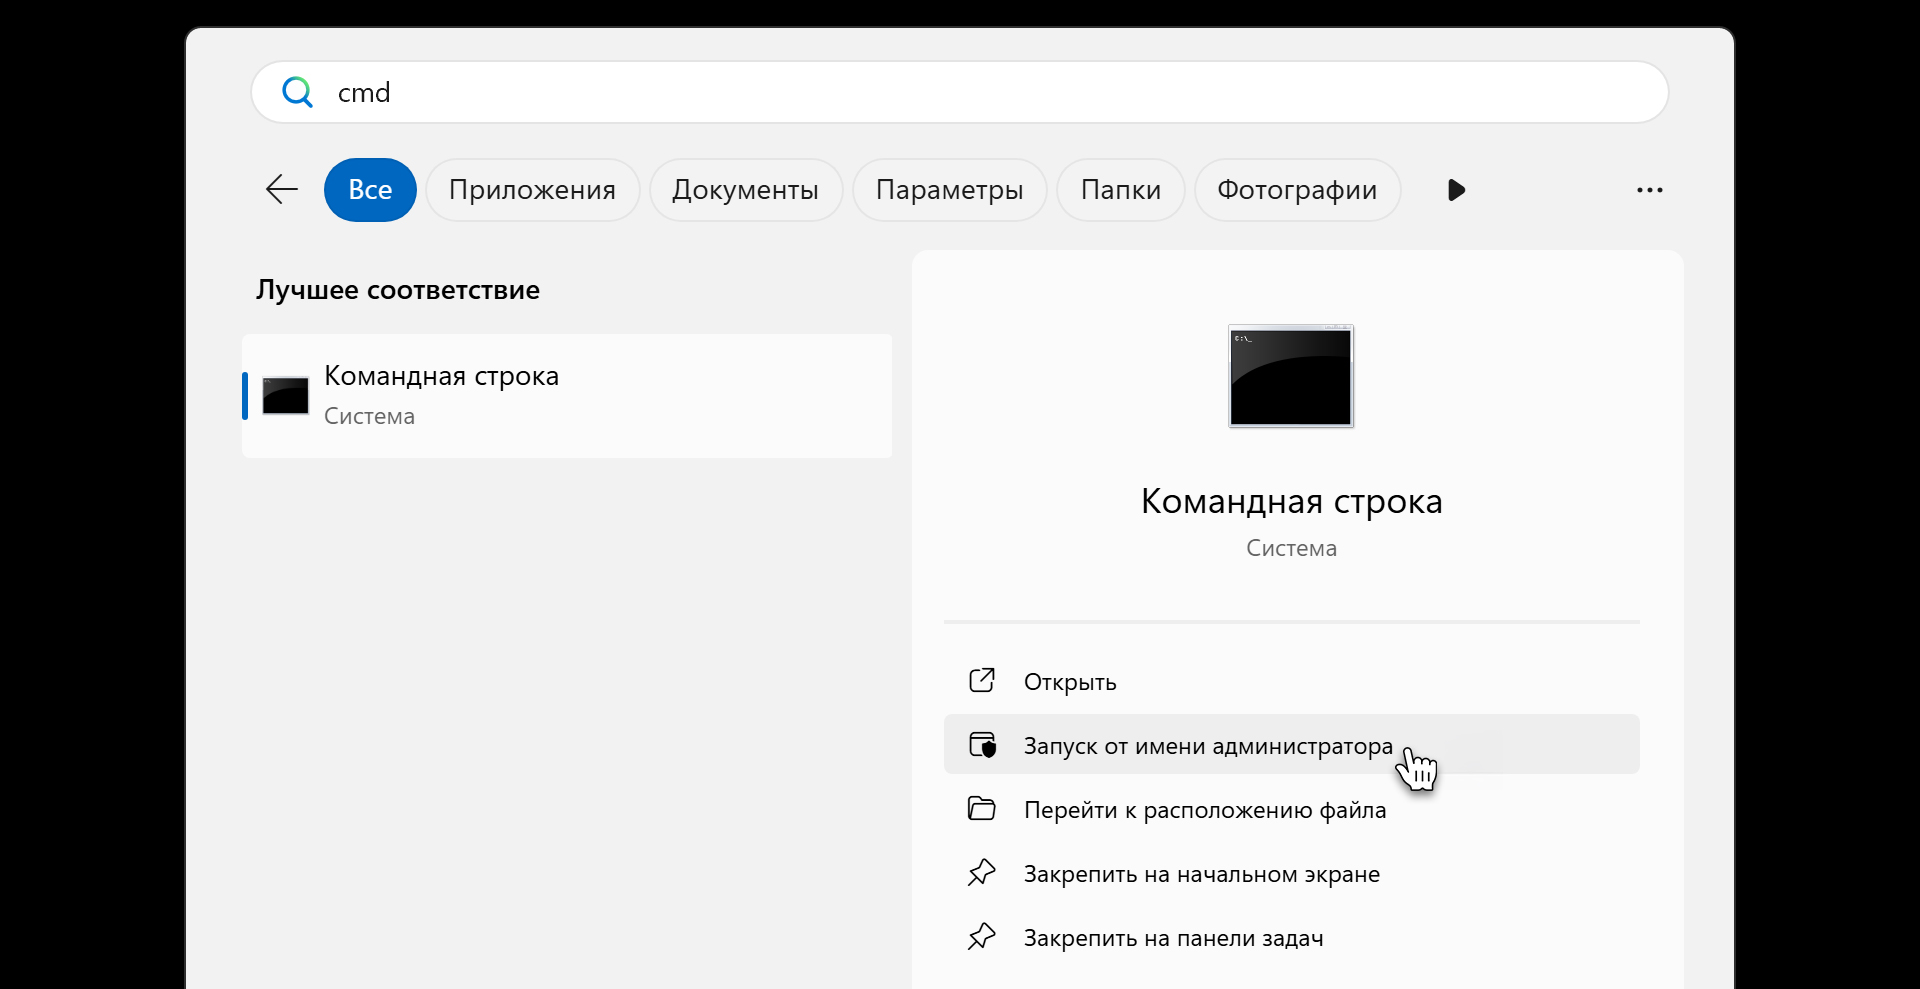1920x989 pixels.
Task: Switch to the Документы filter tab
Action: (x=745, y=190)
